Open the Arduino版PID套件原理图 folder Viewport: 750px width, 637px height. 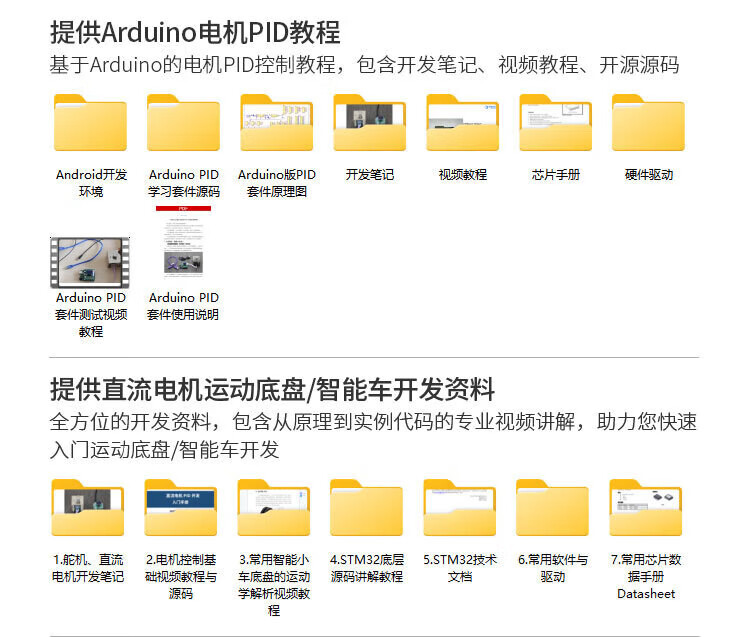point(277,125)
